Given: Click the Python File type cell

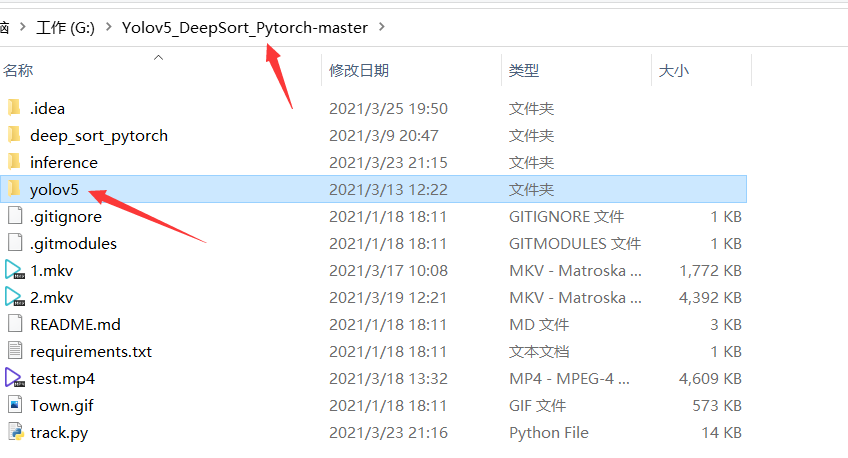Looking at the screenshot, I should 548,433.
